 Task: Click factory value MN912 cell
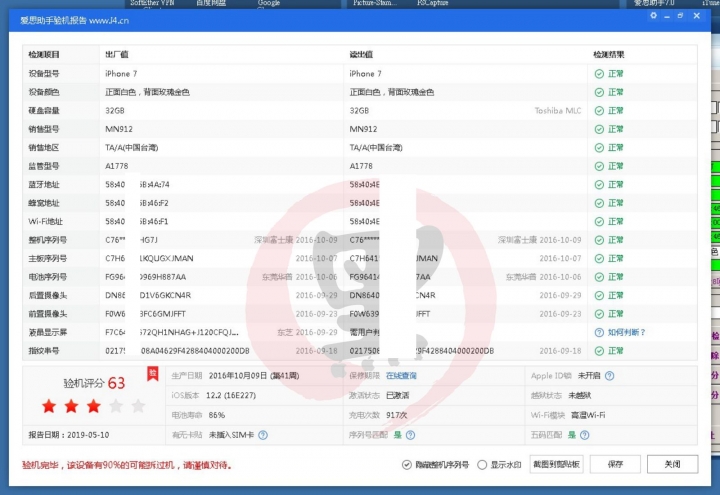119,129
